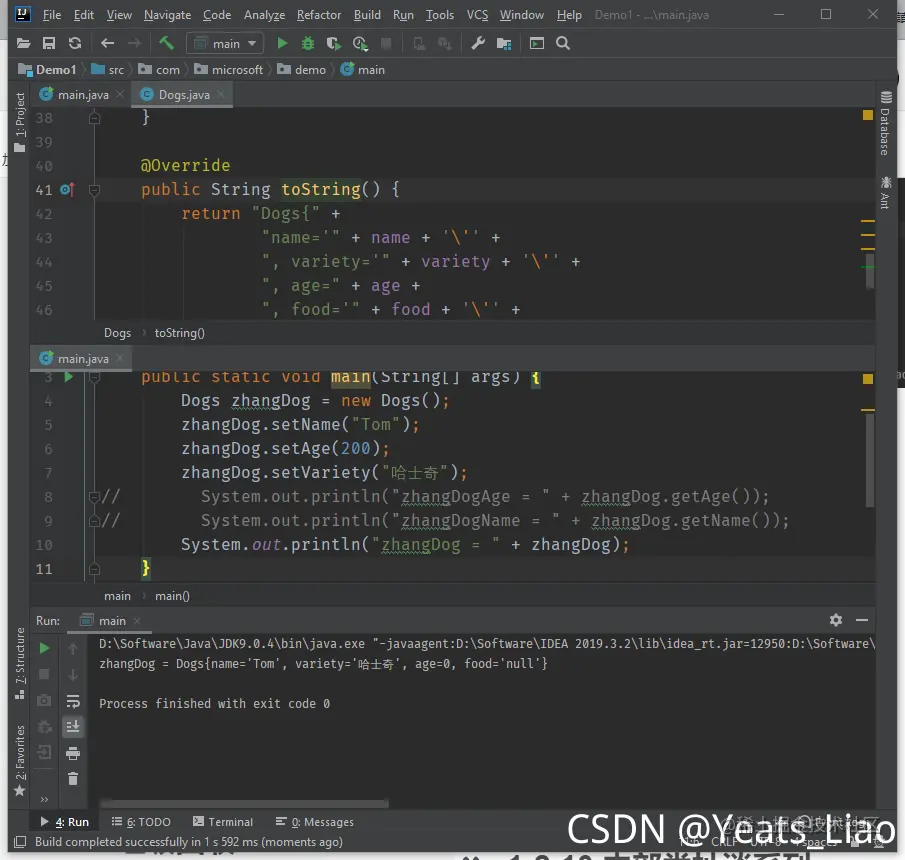Open the Analyze menu
Screen dimensions: 905x860
(264, 15)
